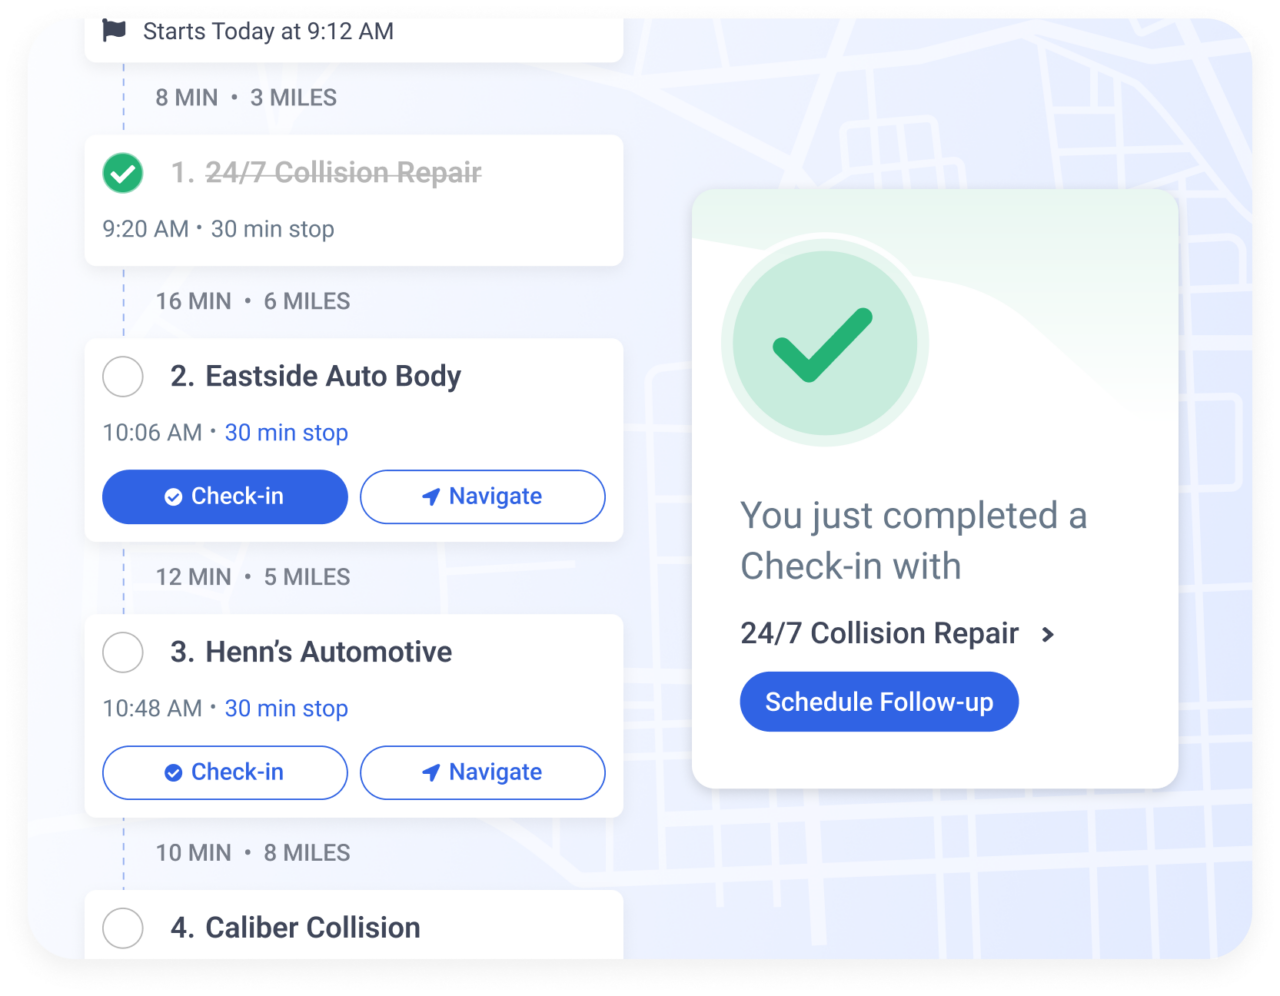The width and height of the screenshot is (1280, 996).
Task: Open 30 min stop link under Henn's Automotive
Action: click(286, 708)
